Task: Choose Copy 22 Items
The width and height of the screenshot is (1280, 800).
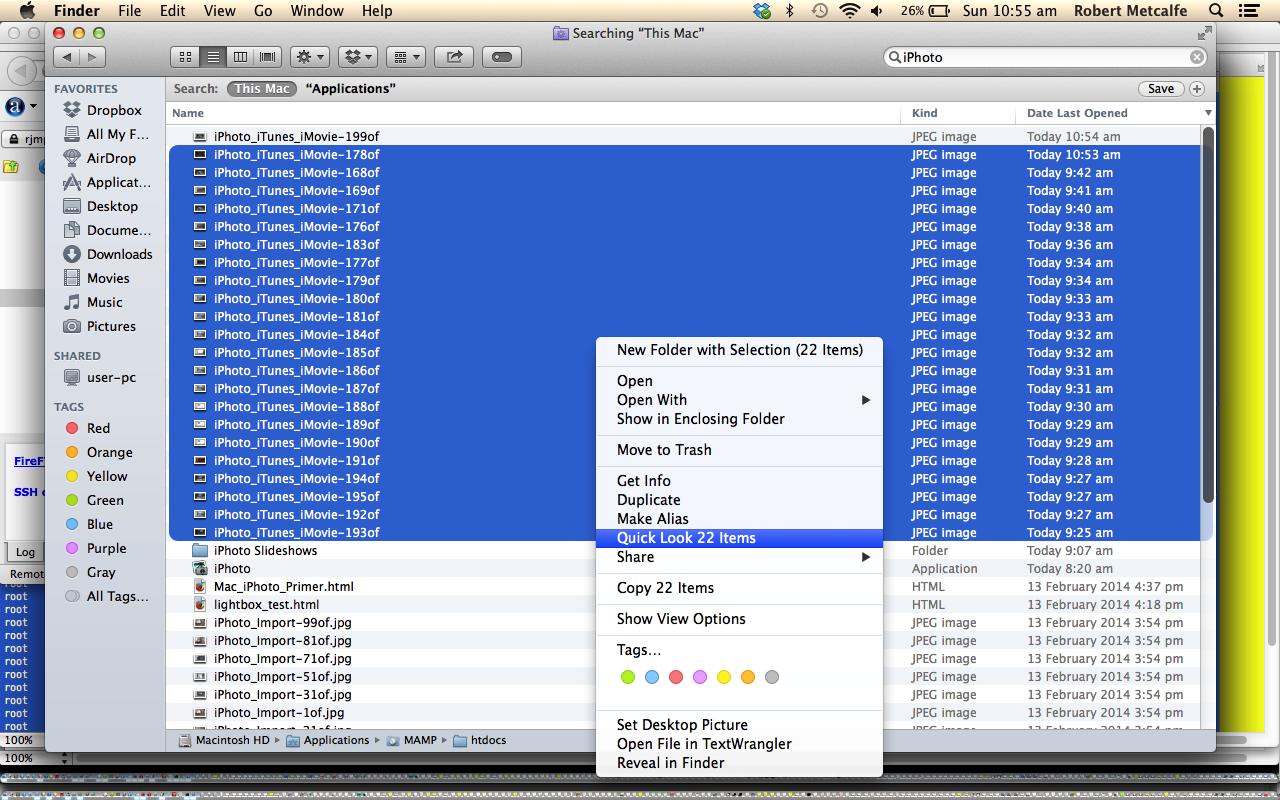Action: 739,588
